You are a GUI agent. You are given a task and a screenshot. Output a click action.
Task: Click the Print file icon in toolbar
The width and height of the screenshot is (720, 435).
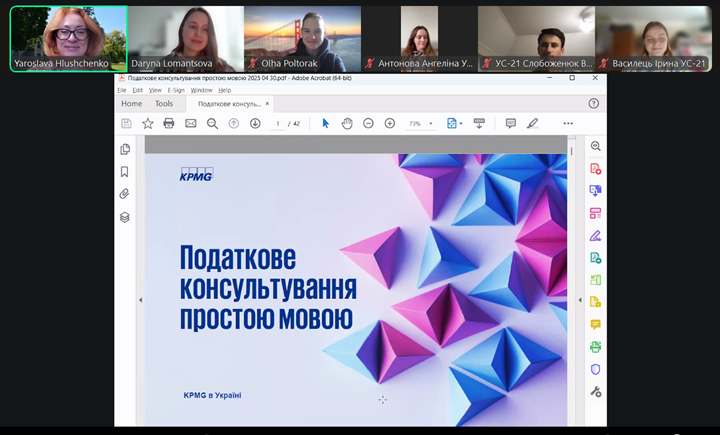[x=169, y=123]
